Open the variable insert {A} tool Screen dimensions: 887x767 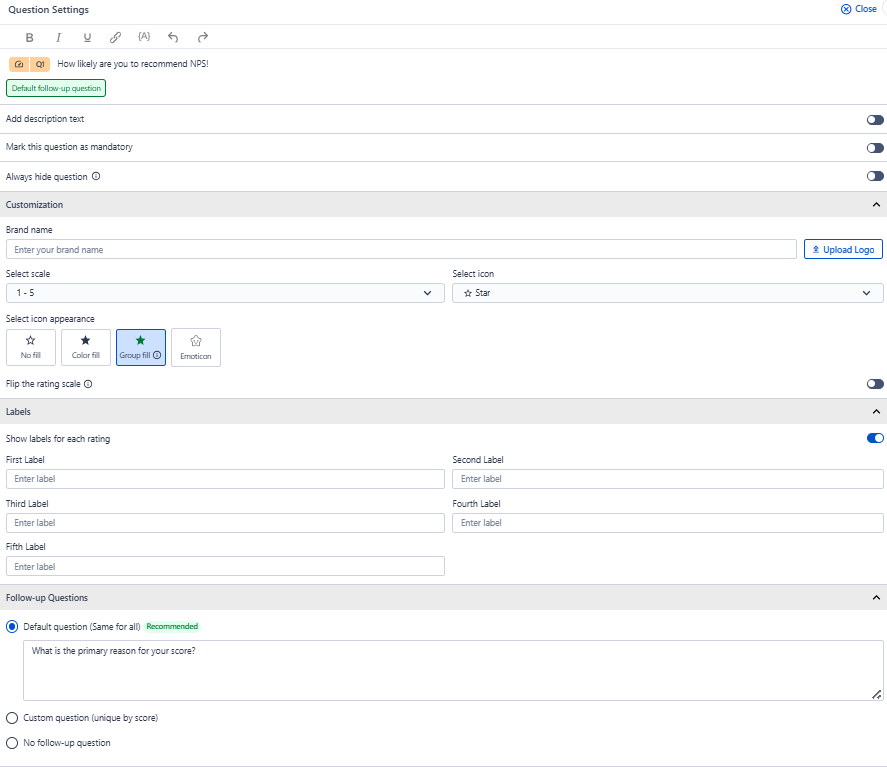point(144,37)
